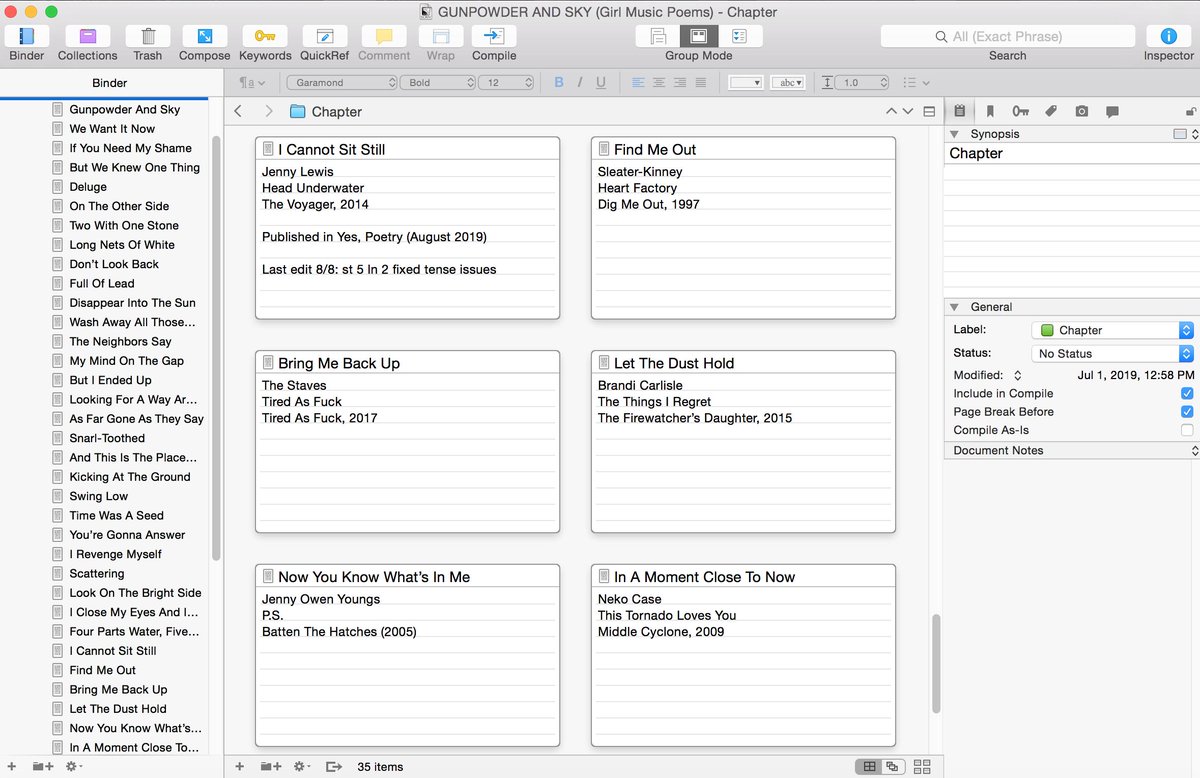Select Scattering in the binder

[97, 574]
